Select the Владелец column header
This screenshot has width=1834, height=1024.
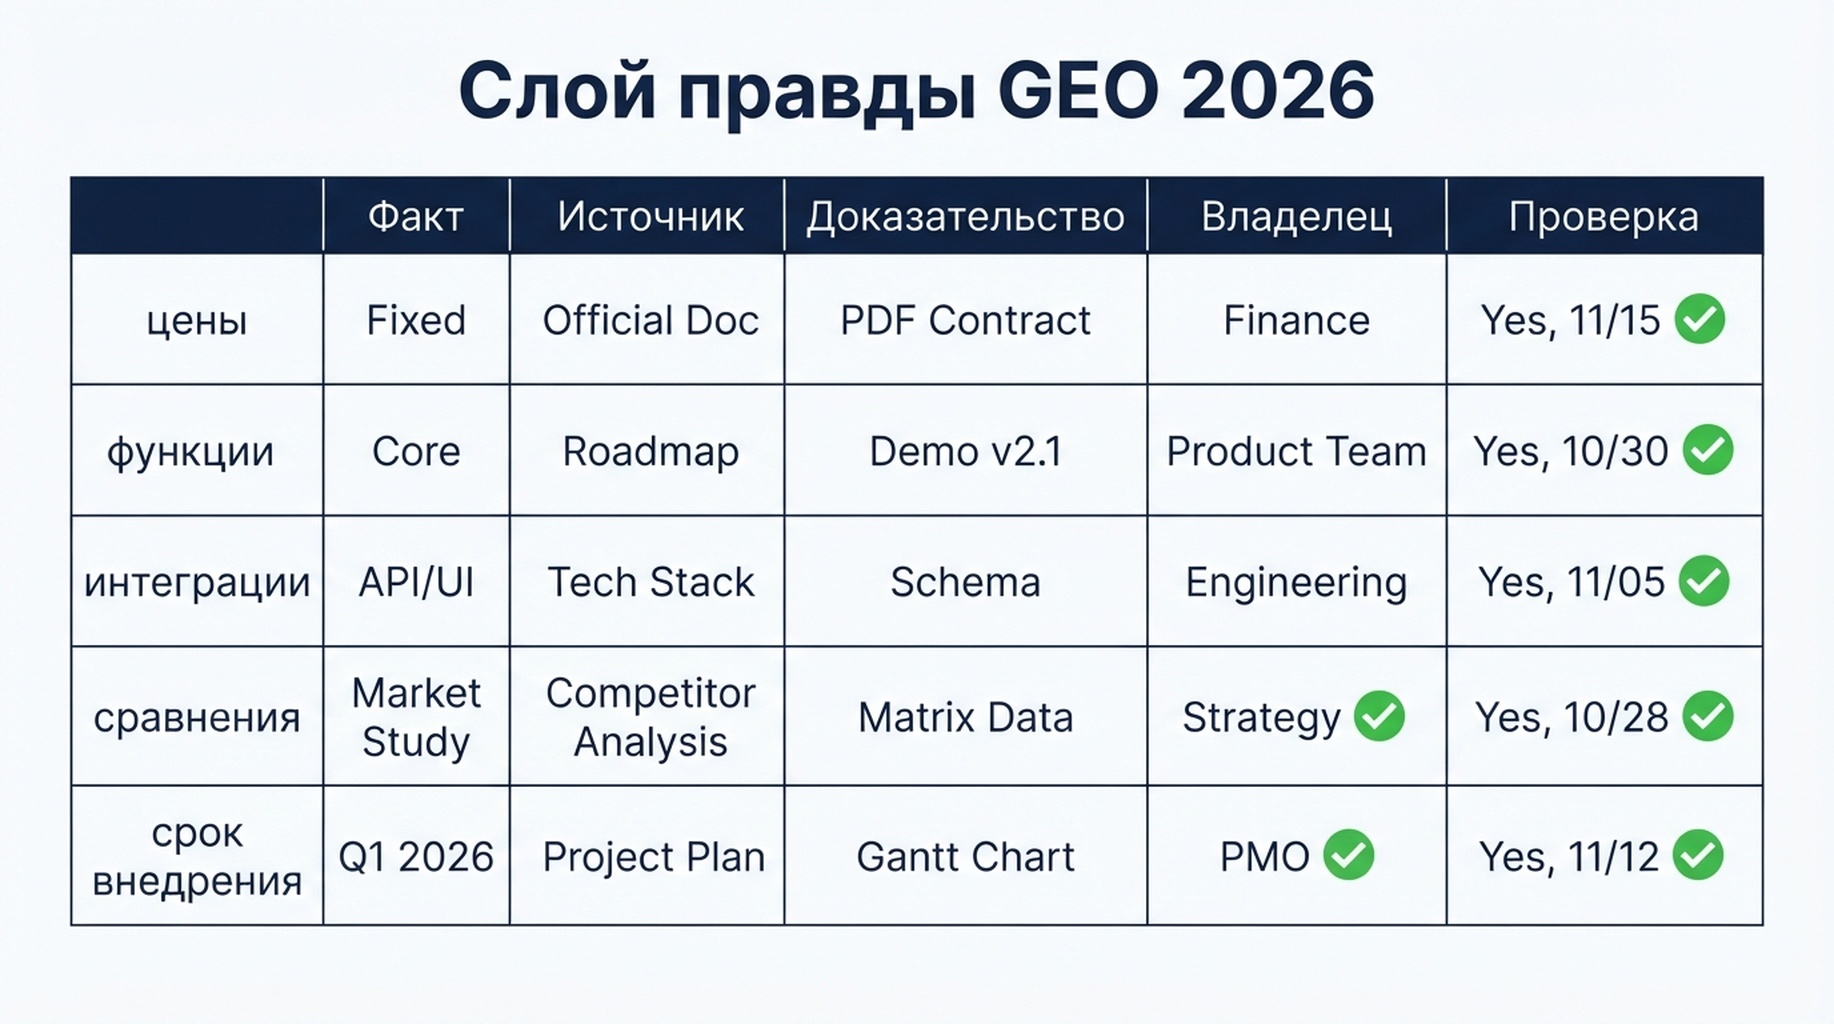(1296, 216)
